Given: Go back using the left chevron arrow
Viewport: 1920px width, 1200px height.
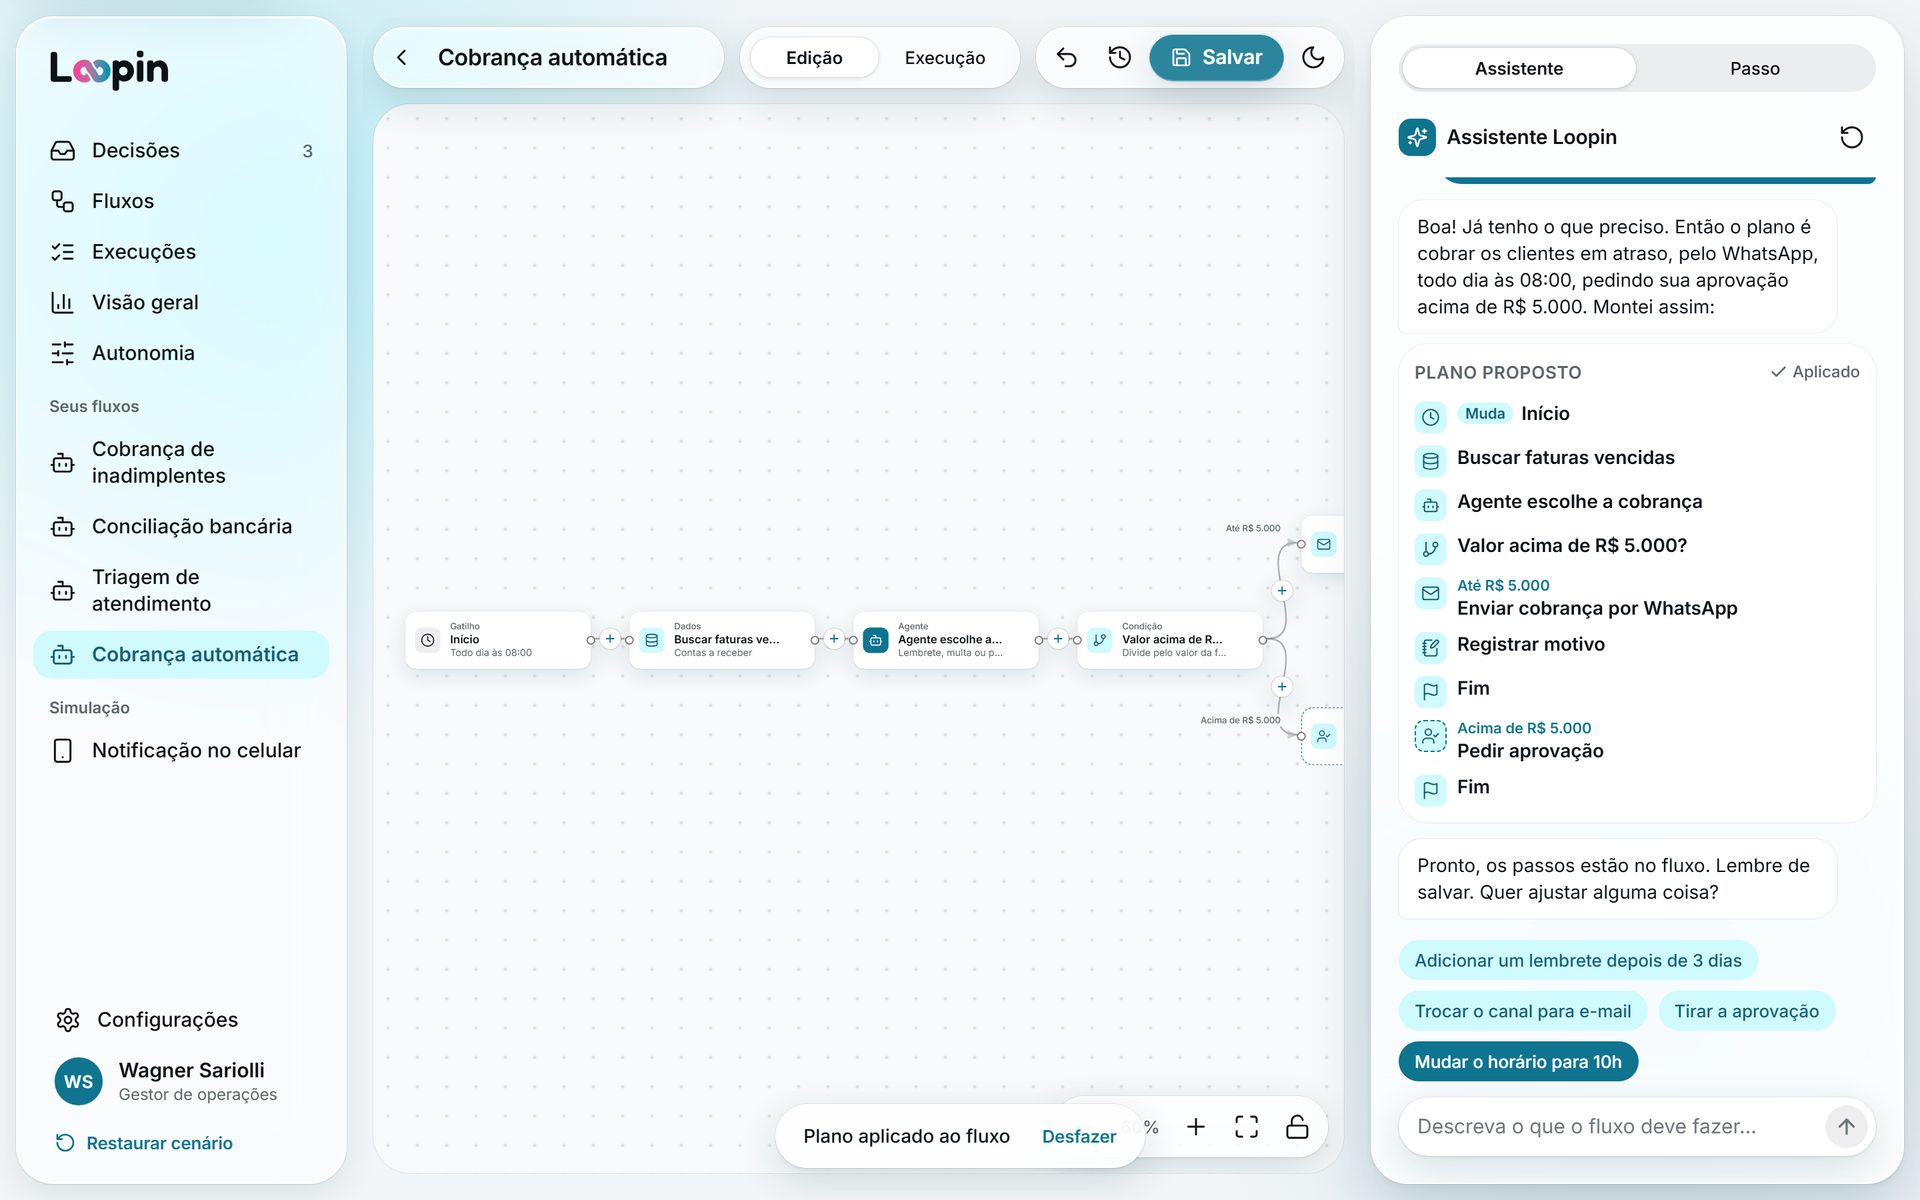Looking at the screenshot, I should (x=402, y=58).
